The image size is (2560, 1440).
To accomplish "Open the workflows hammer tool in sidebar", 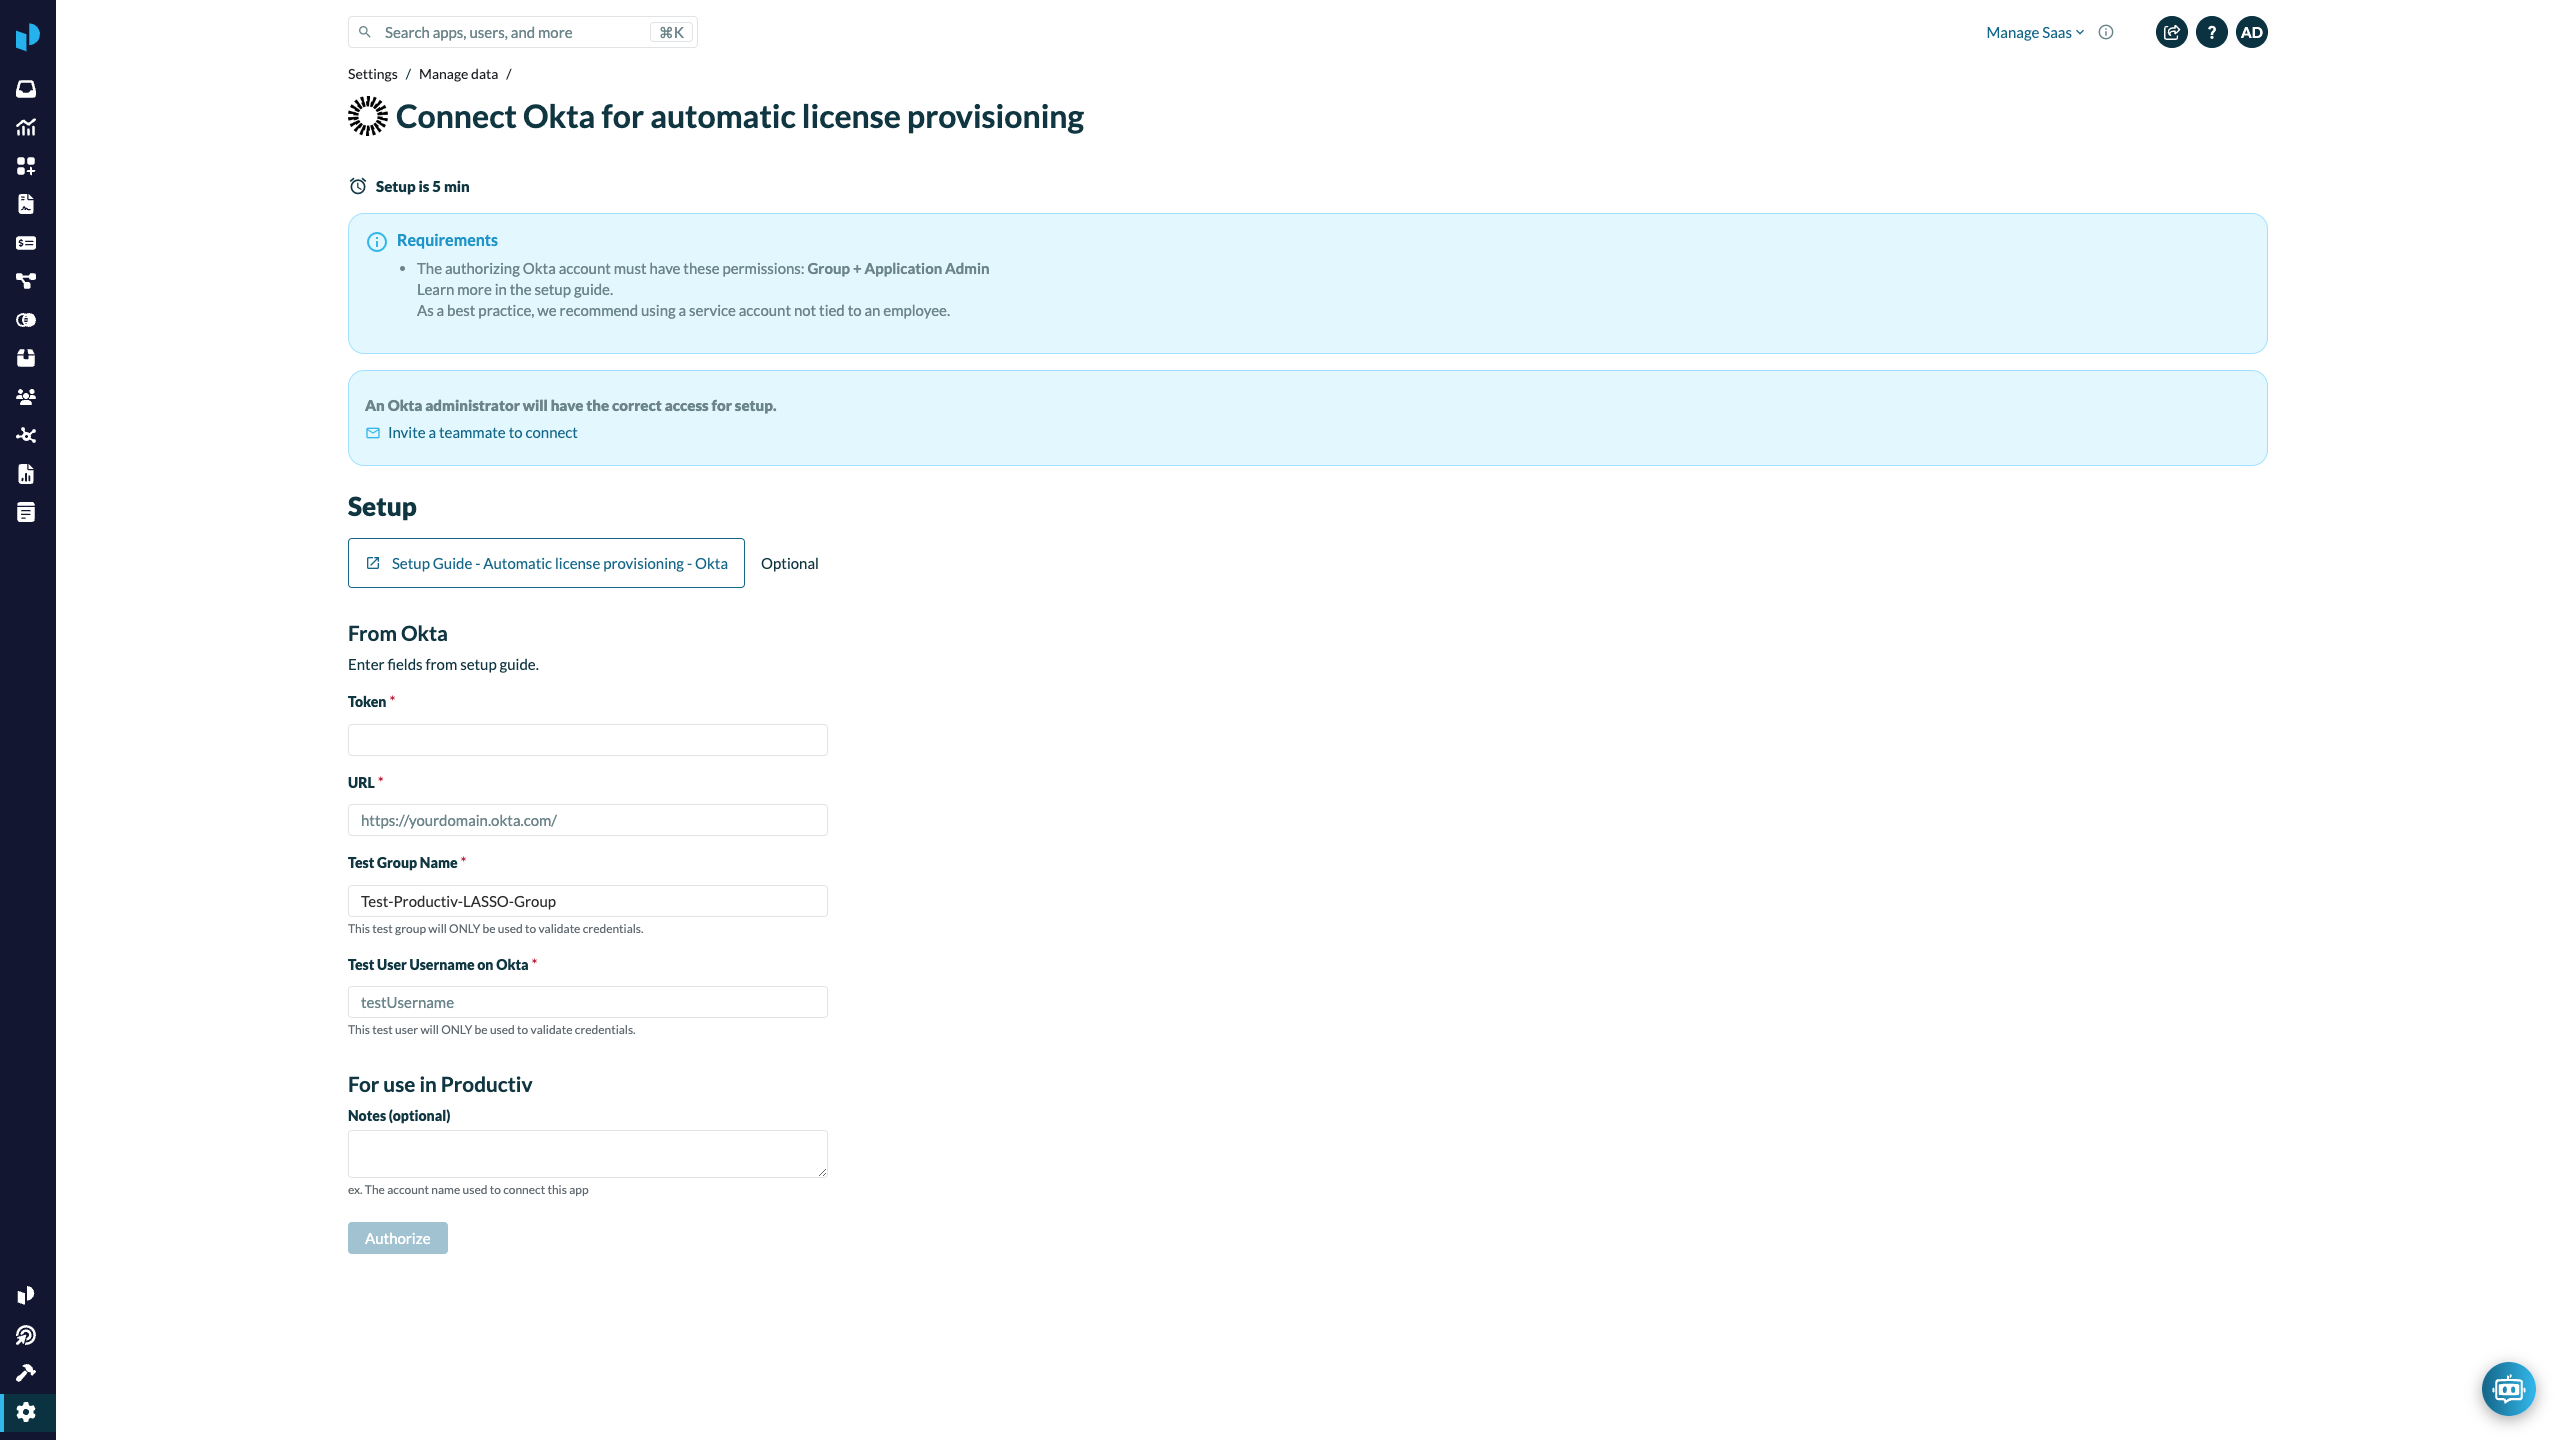I will coord(27,1371).
